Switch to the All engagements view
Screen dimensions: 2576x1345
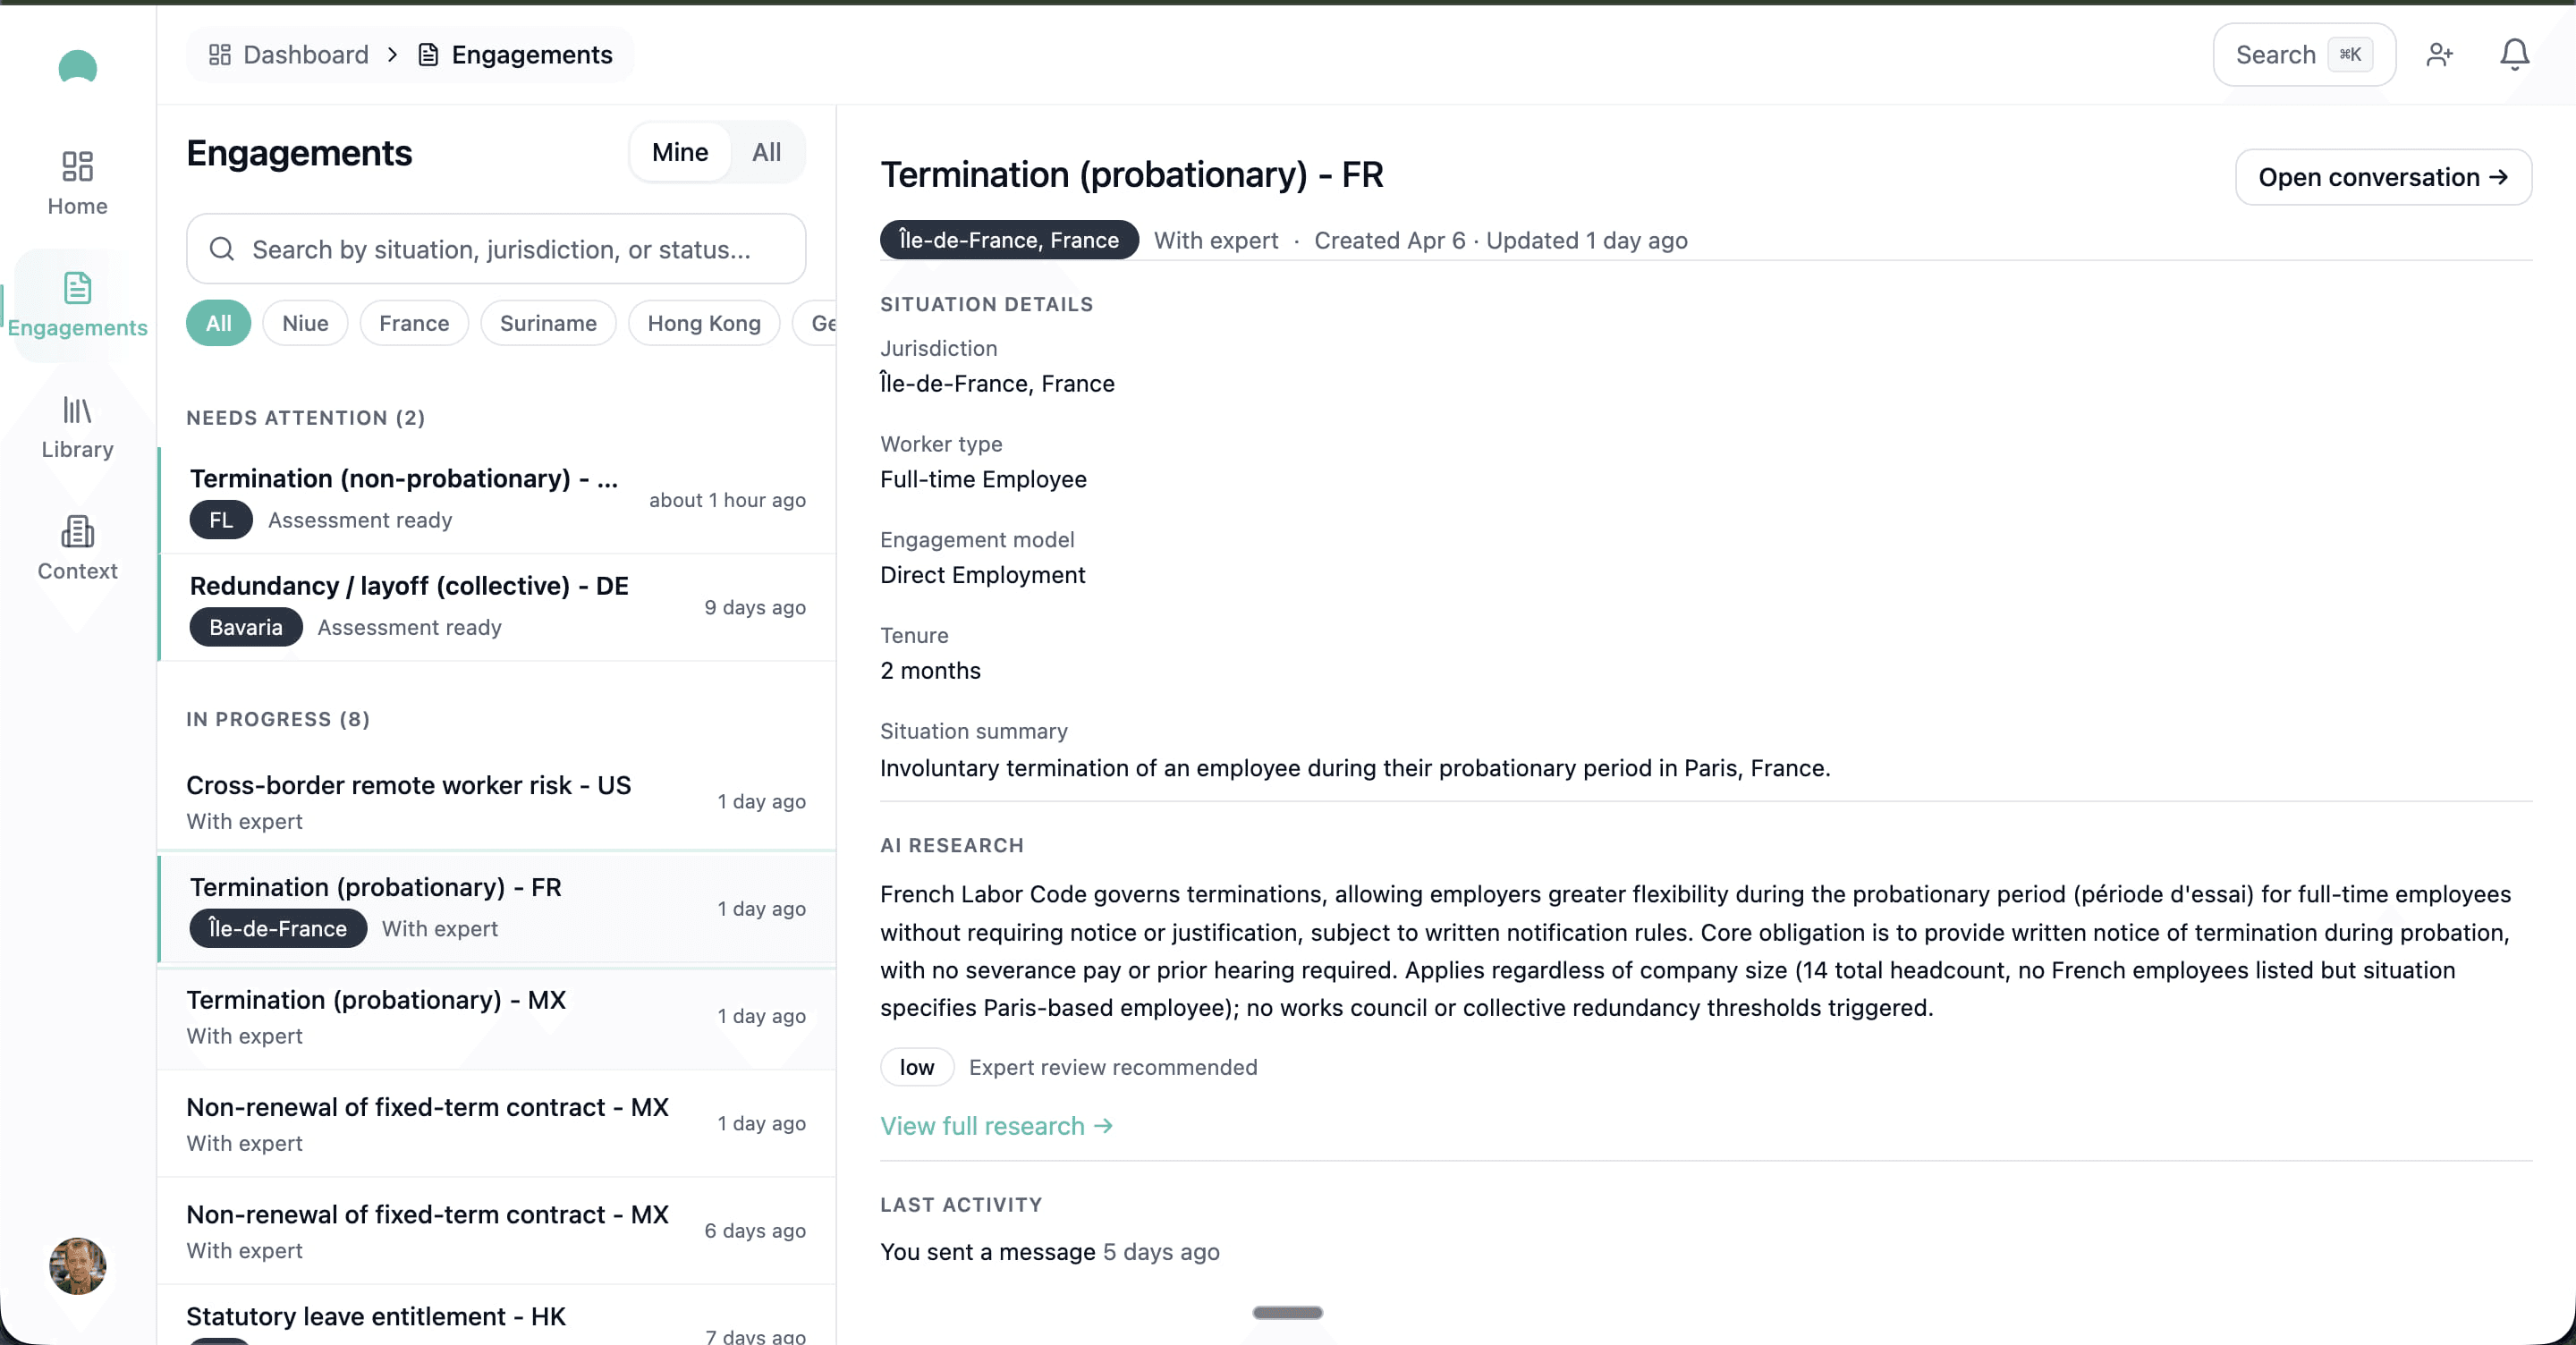[765, 152]
